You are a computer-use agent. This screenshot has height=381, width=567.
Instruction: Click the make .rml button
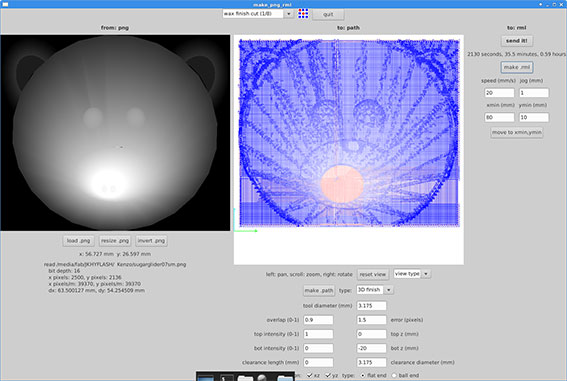click(x=517, y=67)
